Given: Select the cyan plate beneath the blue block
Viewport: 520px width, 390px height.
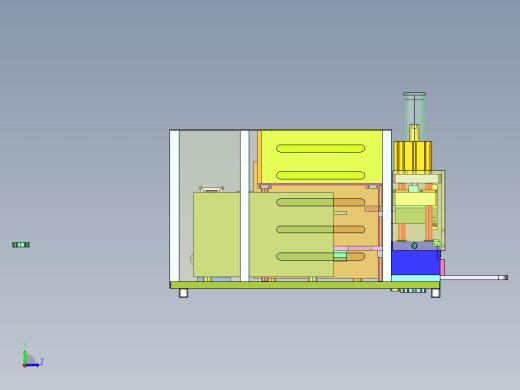Looking at the screenshot, I should coord(416,278).
